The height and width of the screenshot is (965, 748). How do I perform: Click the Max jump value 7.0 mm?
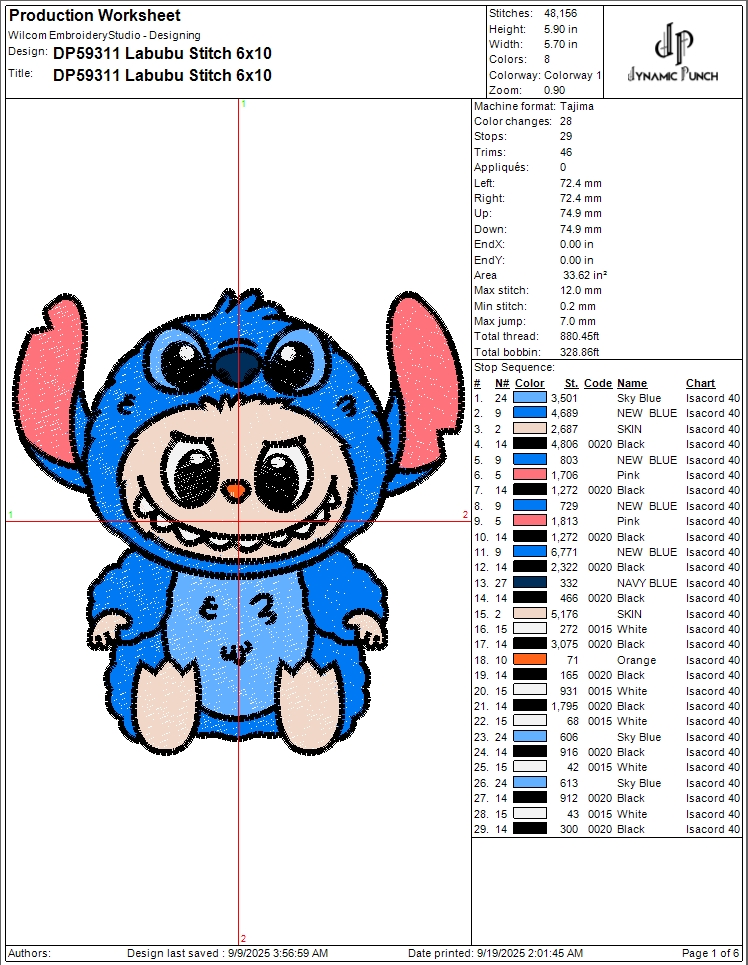(577, 321)
